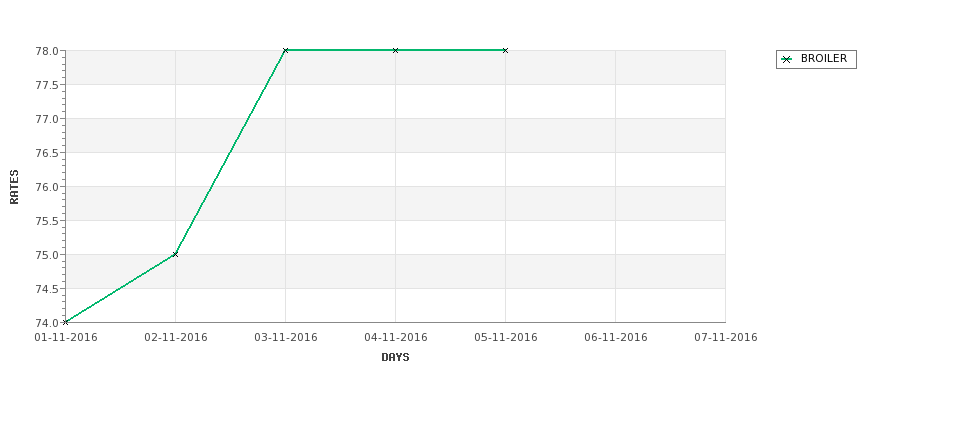The height and width of the screenshot is (429, 975).
Task: Click the data point marker at 02-11-2016
Action: point(175,254)
